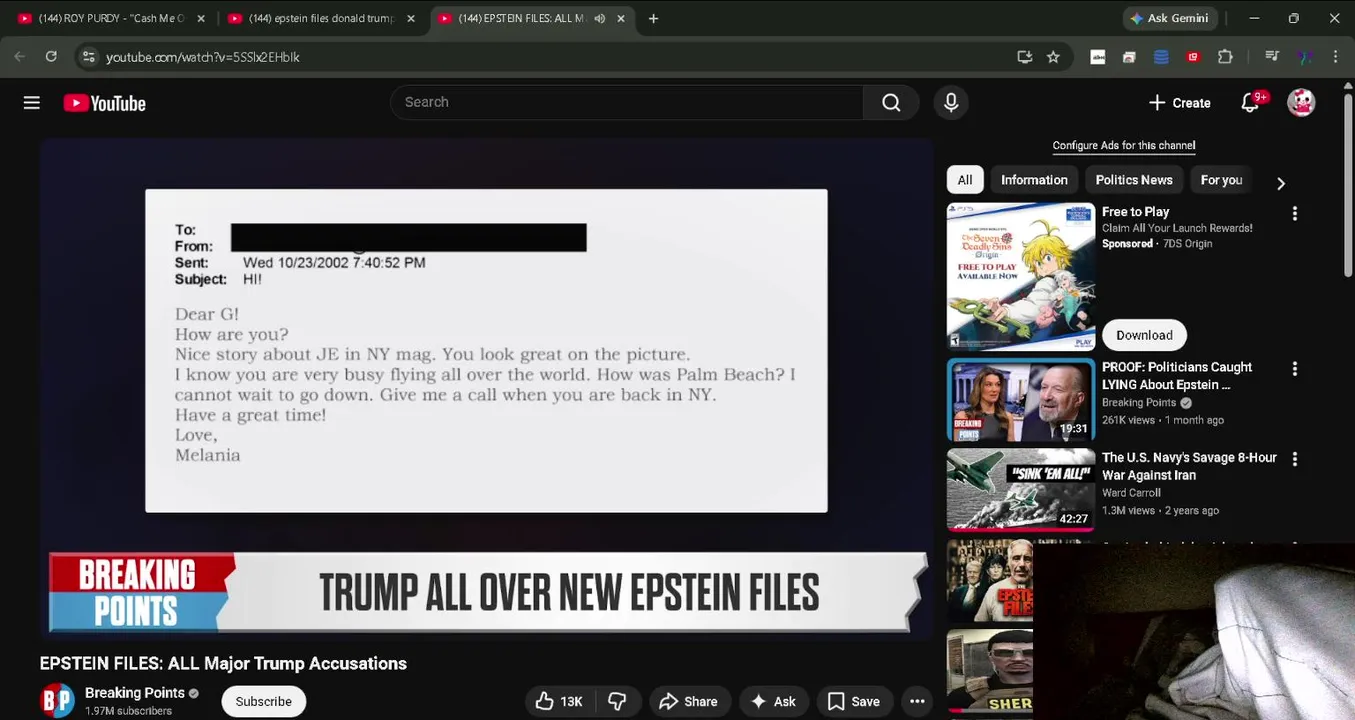Viewport: 1355px width, 720px height.
Task: Click the '1.97M subscribers' text
Action: tap(128, 711)
